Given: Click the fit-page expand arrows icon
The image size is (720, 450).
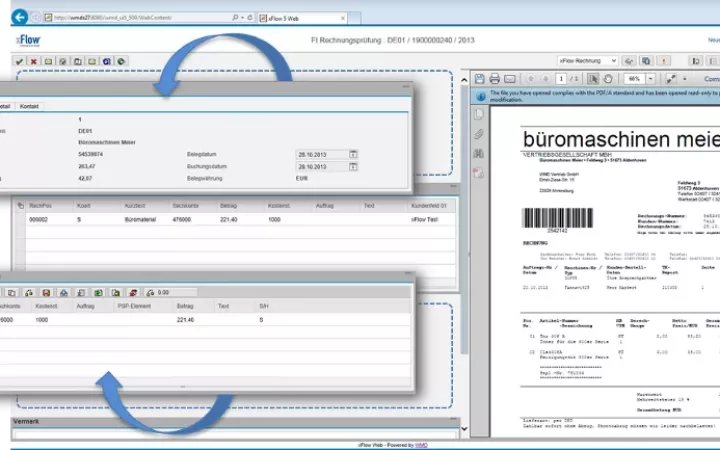Looking at the screenshot, I should [x=671, y=79].
